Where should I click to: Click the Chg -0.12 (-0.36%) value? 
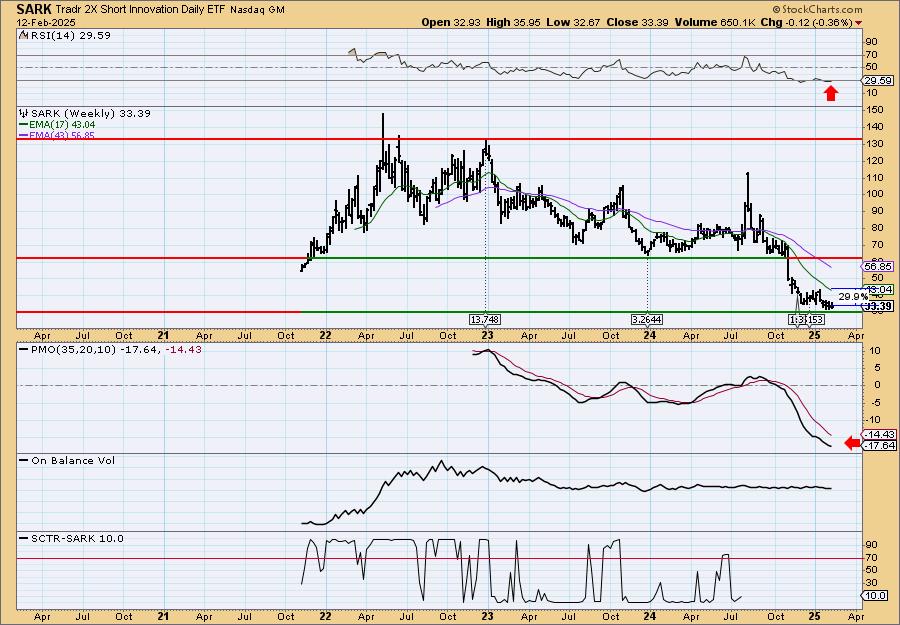(806, 22)
